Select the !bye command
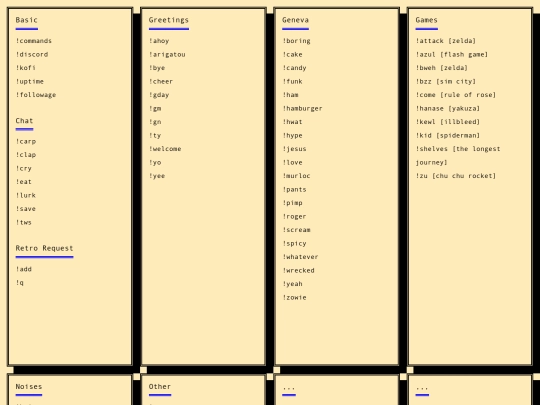Image resolution: width=540 pixels, height=405 pixels. point(157,68)
